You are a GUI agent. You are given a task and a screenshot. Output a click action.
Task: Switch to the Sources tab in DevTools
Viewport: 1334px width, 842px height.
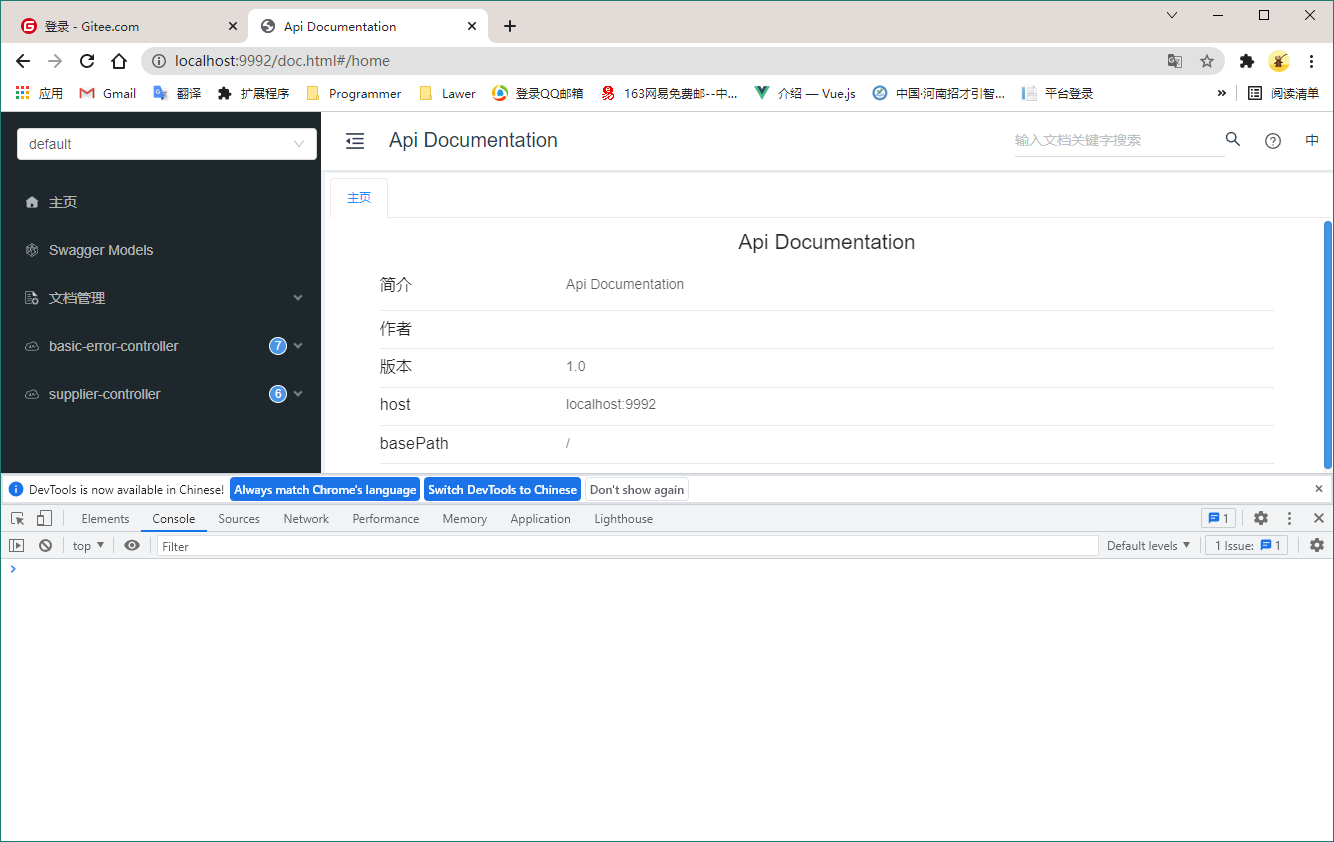pos(239,518)
